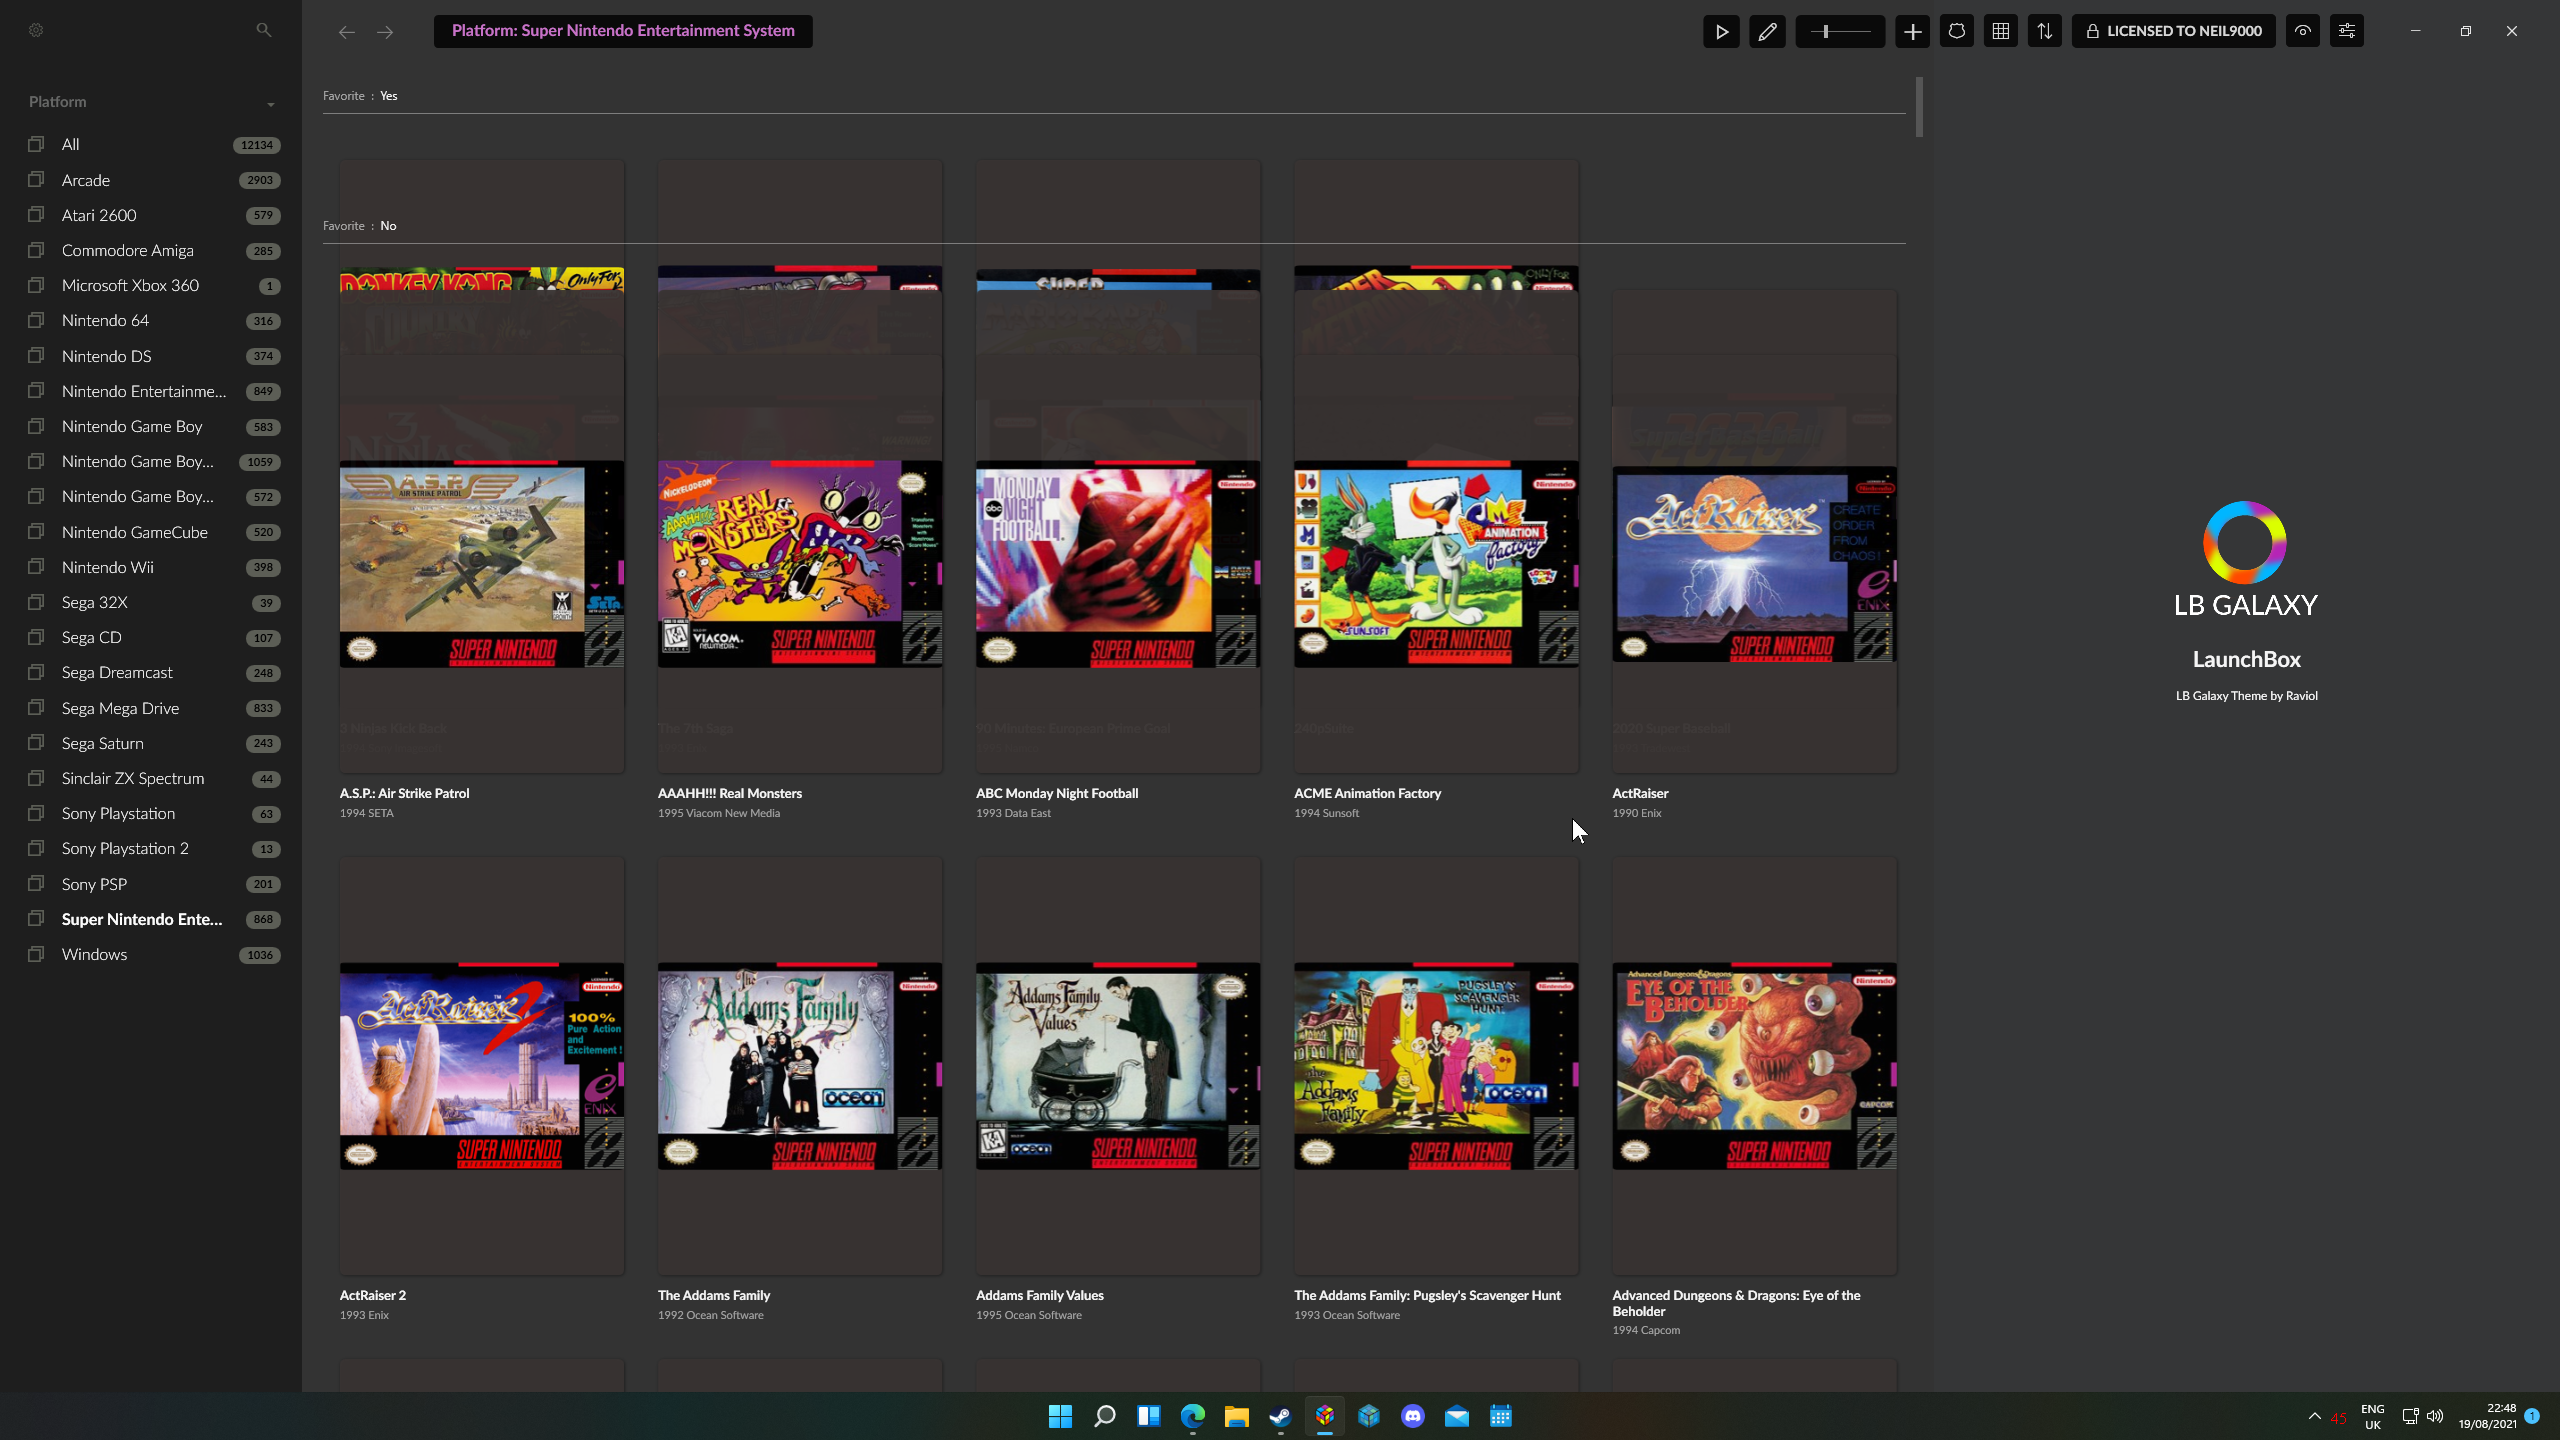
Task: Select the Sony Playstation 2 platform
Action: (x=152, y=848)
